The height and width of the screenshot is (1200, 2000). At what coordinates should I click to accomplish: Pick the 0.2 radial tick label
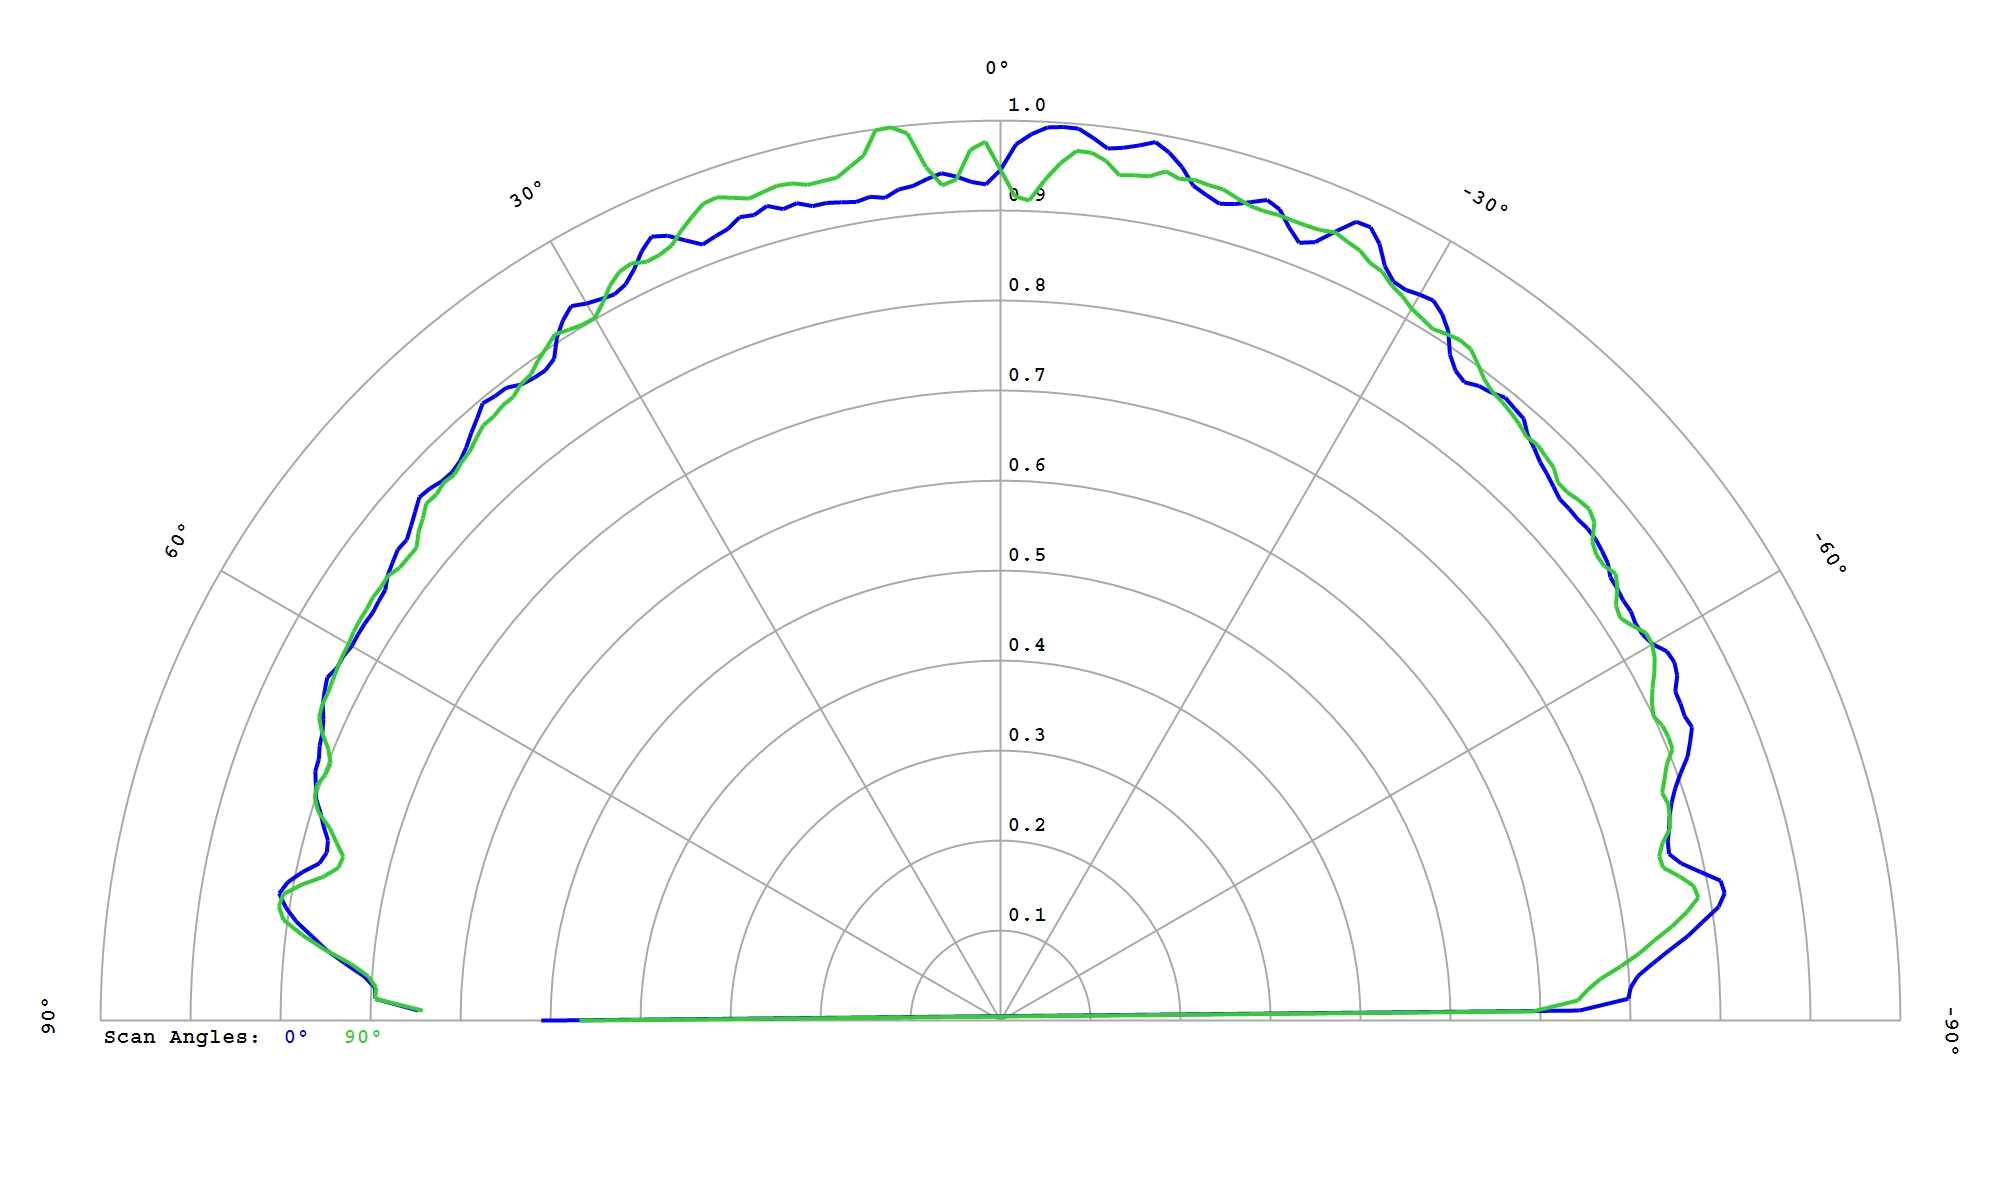(x=1026, y=825)
